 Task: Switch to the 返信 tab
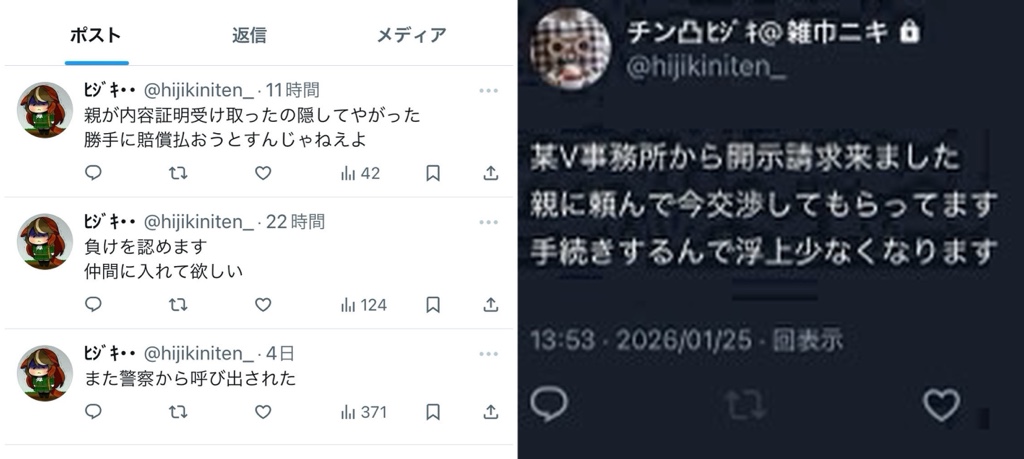[249, 35]
